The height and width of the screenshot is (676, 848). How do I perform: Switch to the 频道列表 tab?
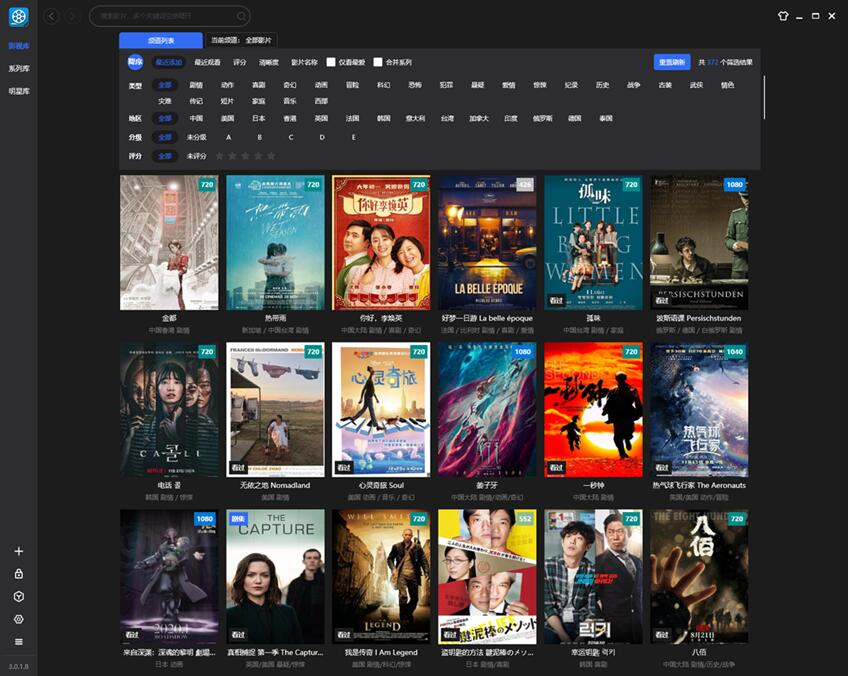tap(160, 41)
